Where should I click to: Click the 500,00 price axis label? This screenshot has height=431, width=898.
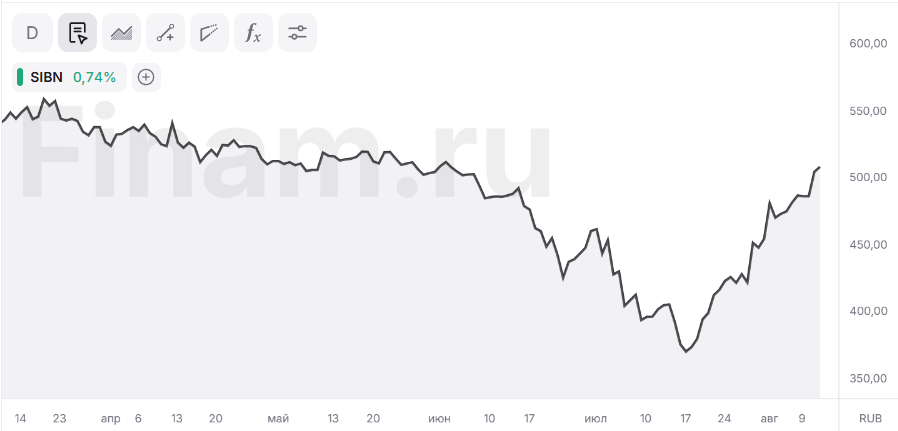[x=868, y=177]
